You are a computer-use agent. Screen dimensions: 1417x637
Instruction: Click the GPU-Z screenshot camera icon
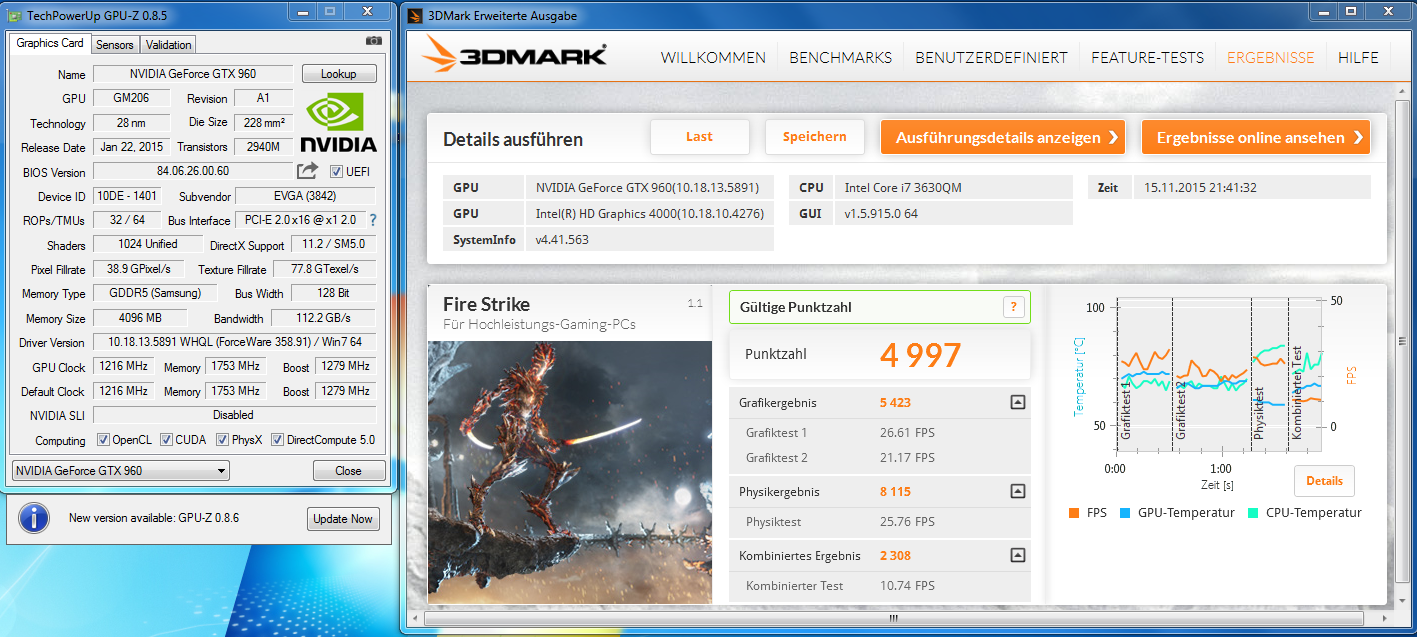(x=374, y=41)
